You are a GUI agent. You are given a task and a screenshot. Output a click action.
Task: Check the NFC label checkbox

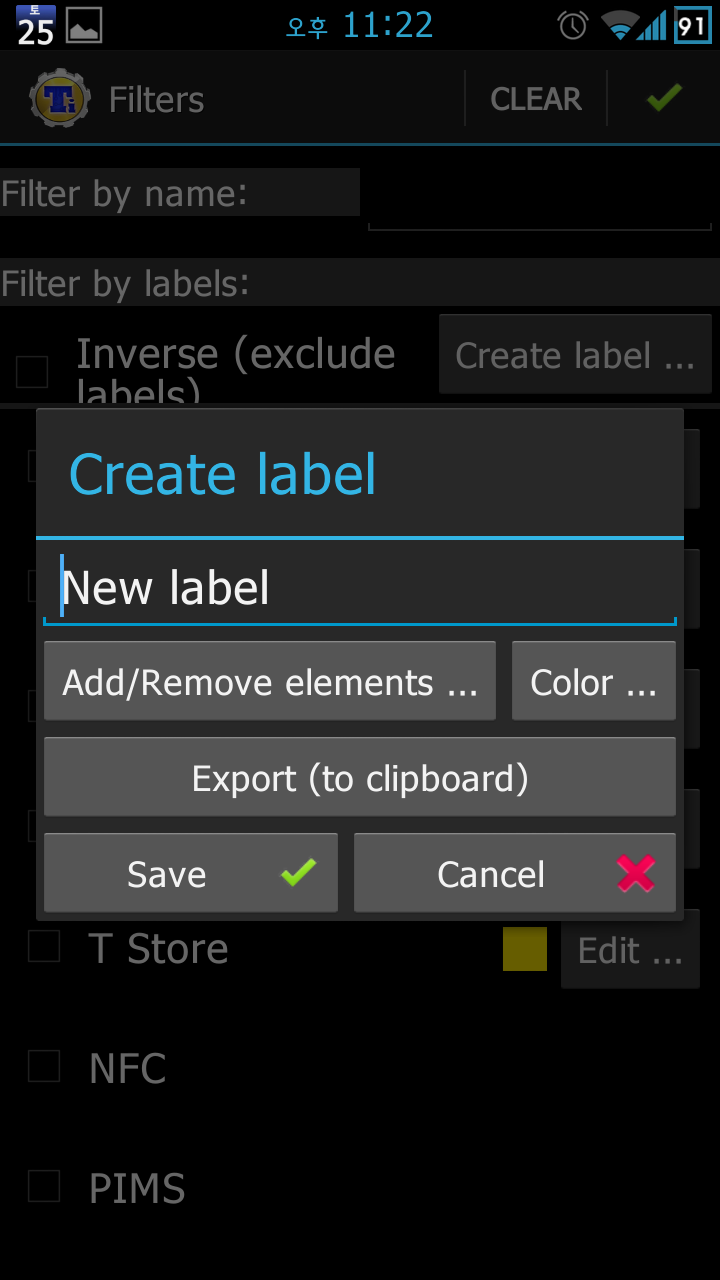44,1066
